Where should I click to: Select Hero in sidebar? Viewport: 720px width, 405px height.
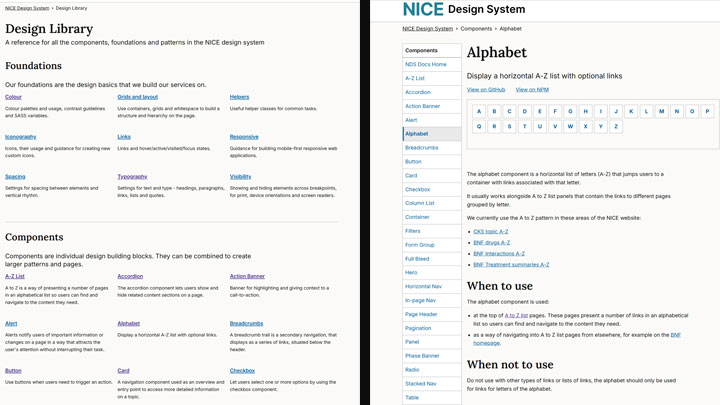click(432, 272)
